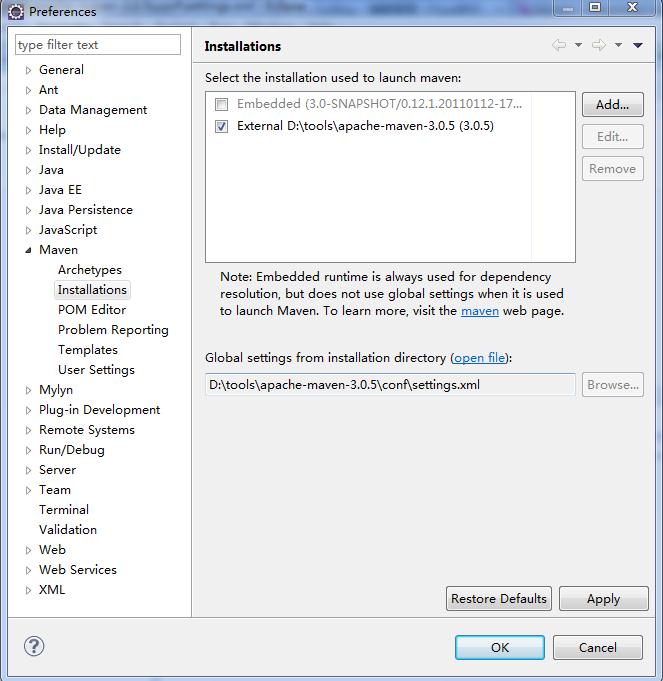
Task: Expand the Data Management node
Action: pos(28,110)
